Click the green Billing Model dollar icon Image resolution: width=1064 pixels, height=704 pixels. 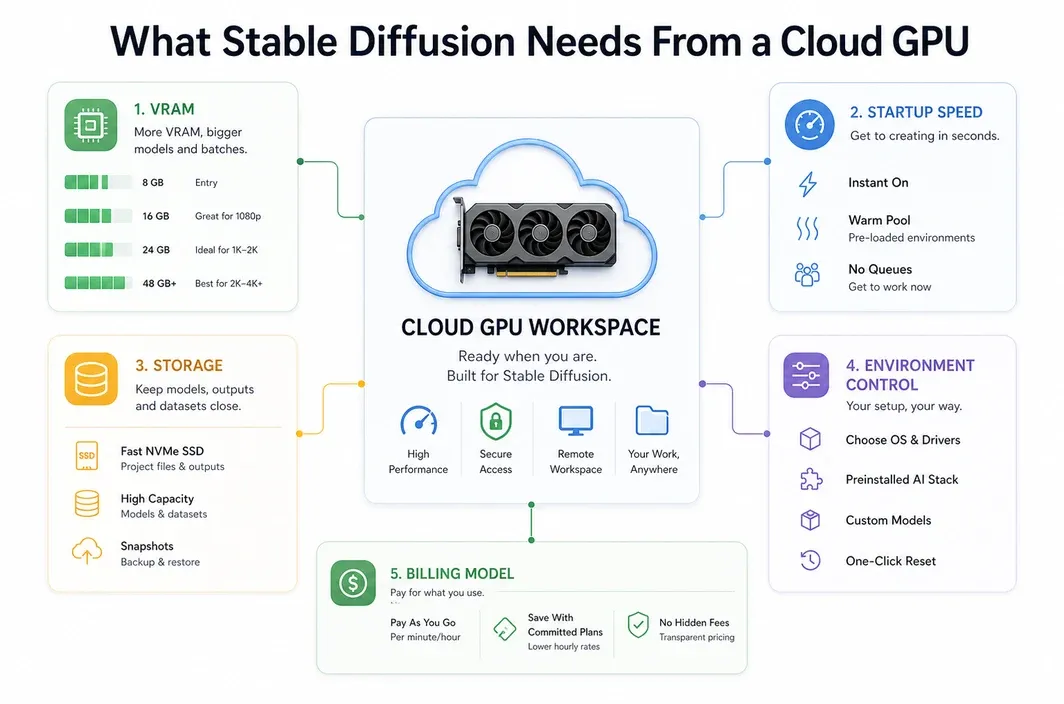coord(353,582)
